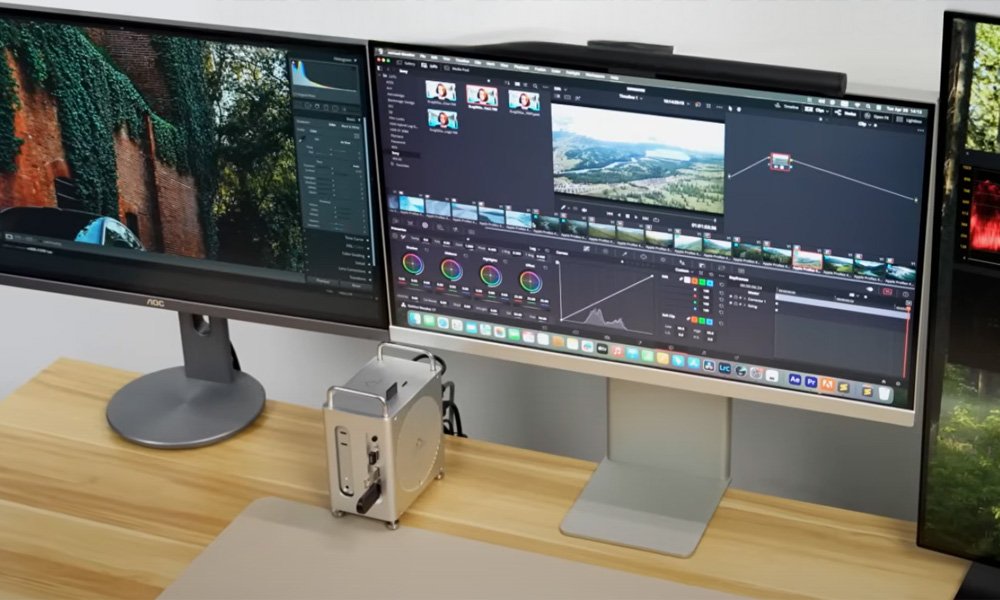Open the Media Pool panel
1000x600 pixels.
point(456,69)
